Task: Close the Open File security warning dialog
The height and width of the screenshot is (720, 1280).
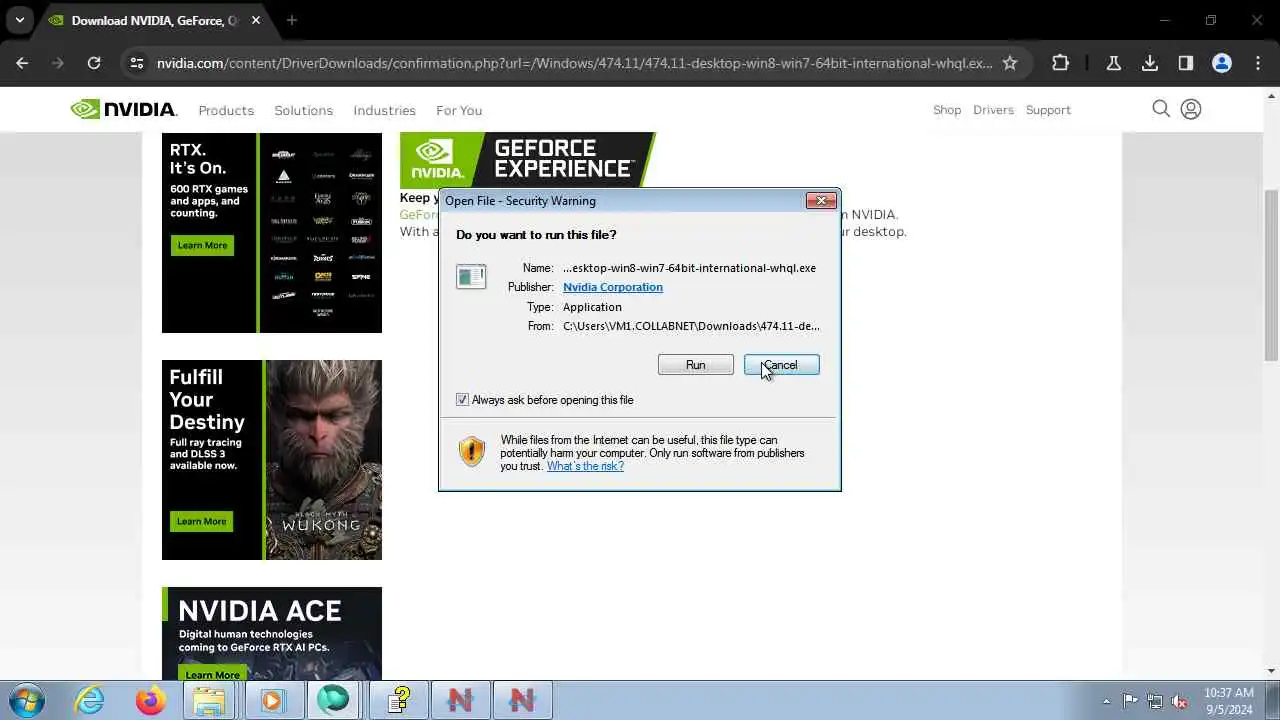Action: tap(821, 200)
